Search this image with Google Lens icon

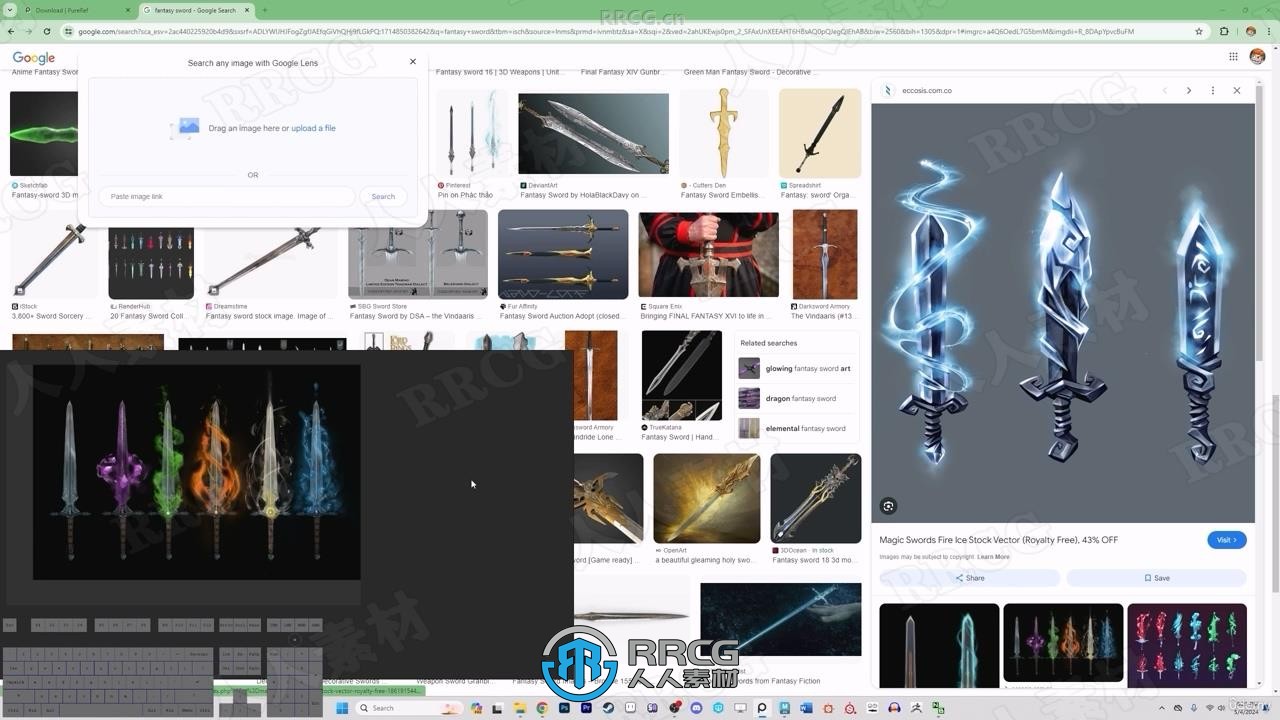point(888,506)
